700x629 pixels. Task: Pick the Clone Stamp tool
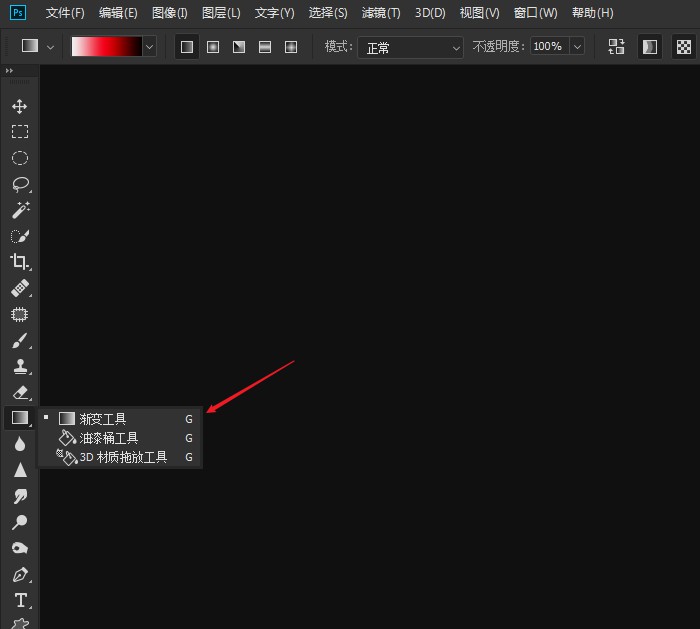(x=20, y=367)
